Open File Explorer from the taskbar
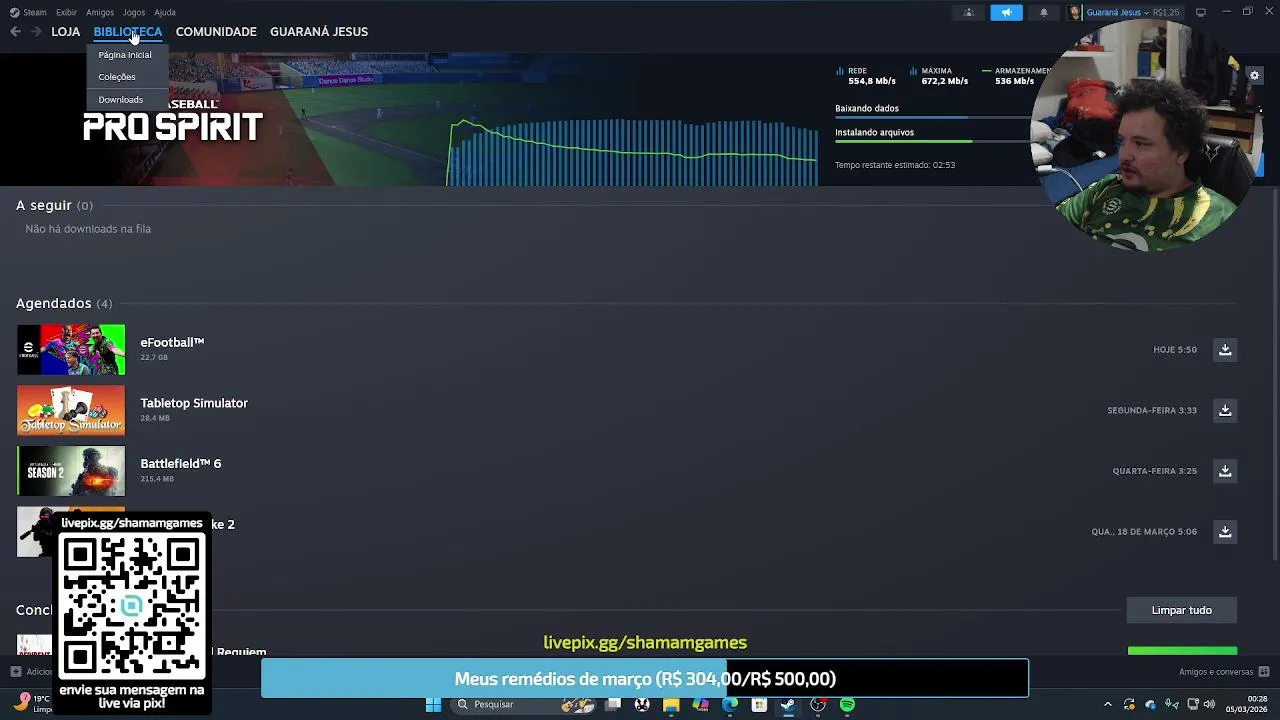The width and height of the screenshot is (1280, 720). coord(671,704)
